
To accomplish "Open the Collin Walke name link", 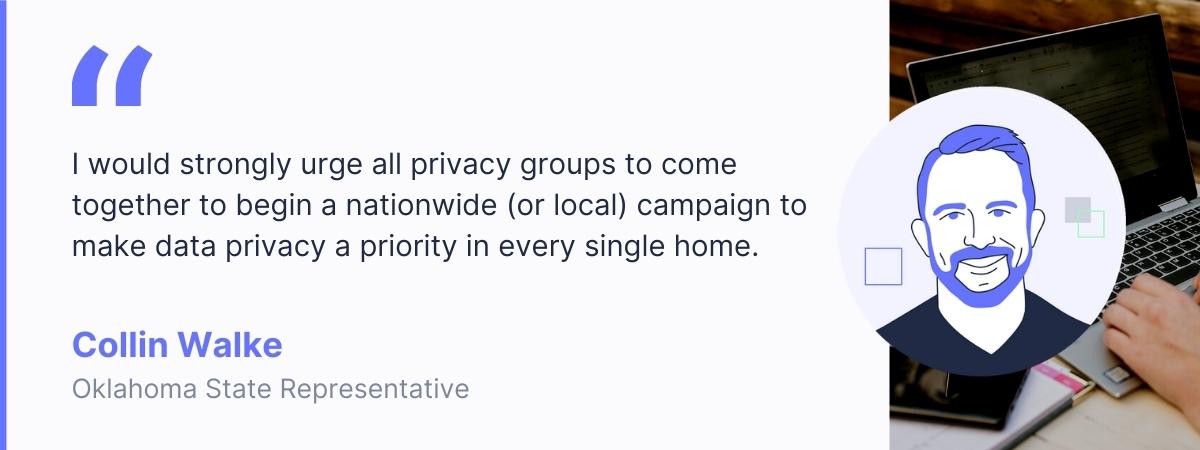I will [x=177, y=346].
